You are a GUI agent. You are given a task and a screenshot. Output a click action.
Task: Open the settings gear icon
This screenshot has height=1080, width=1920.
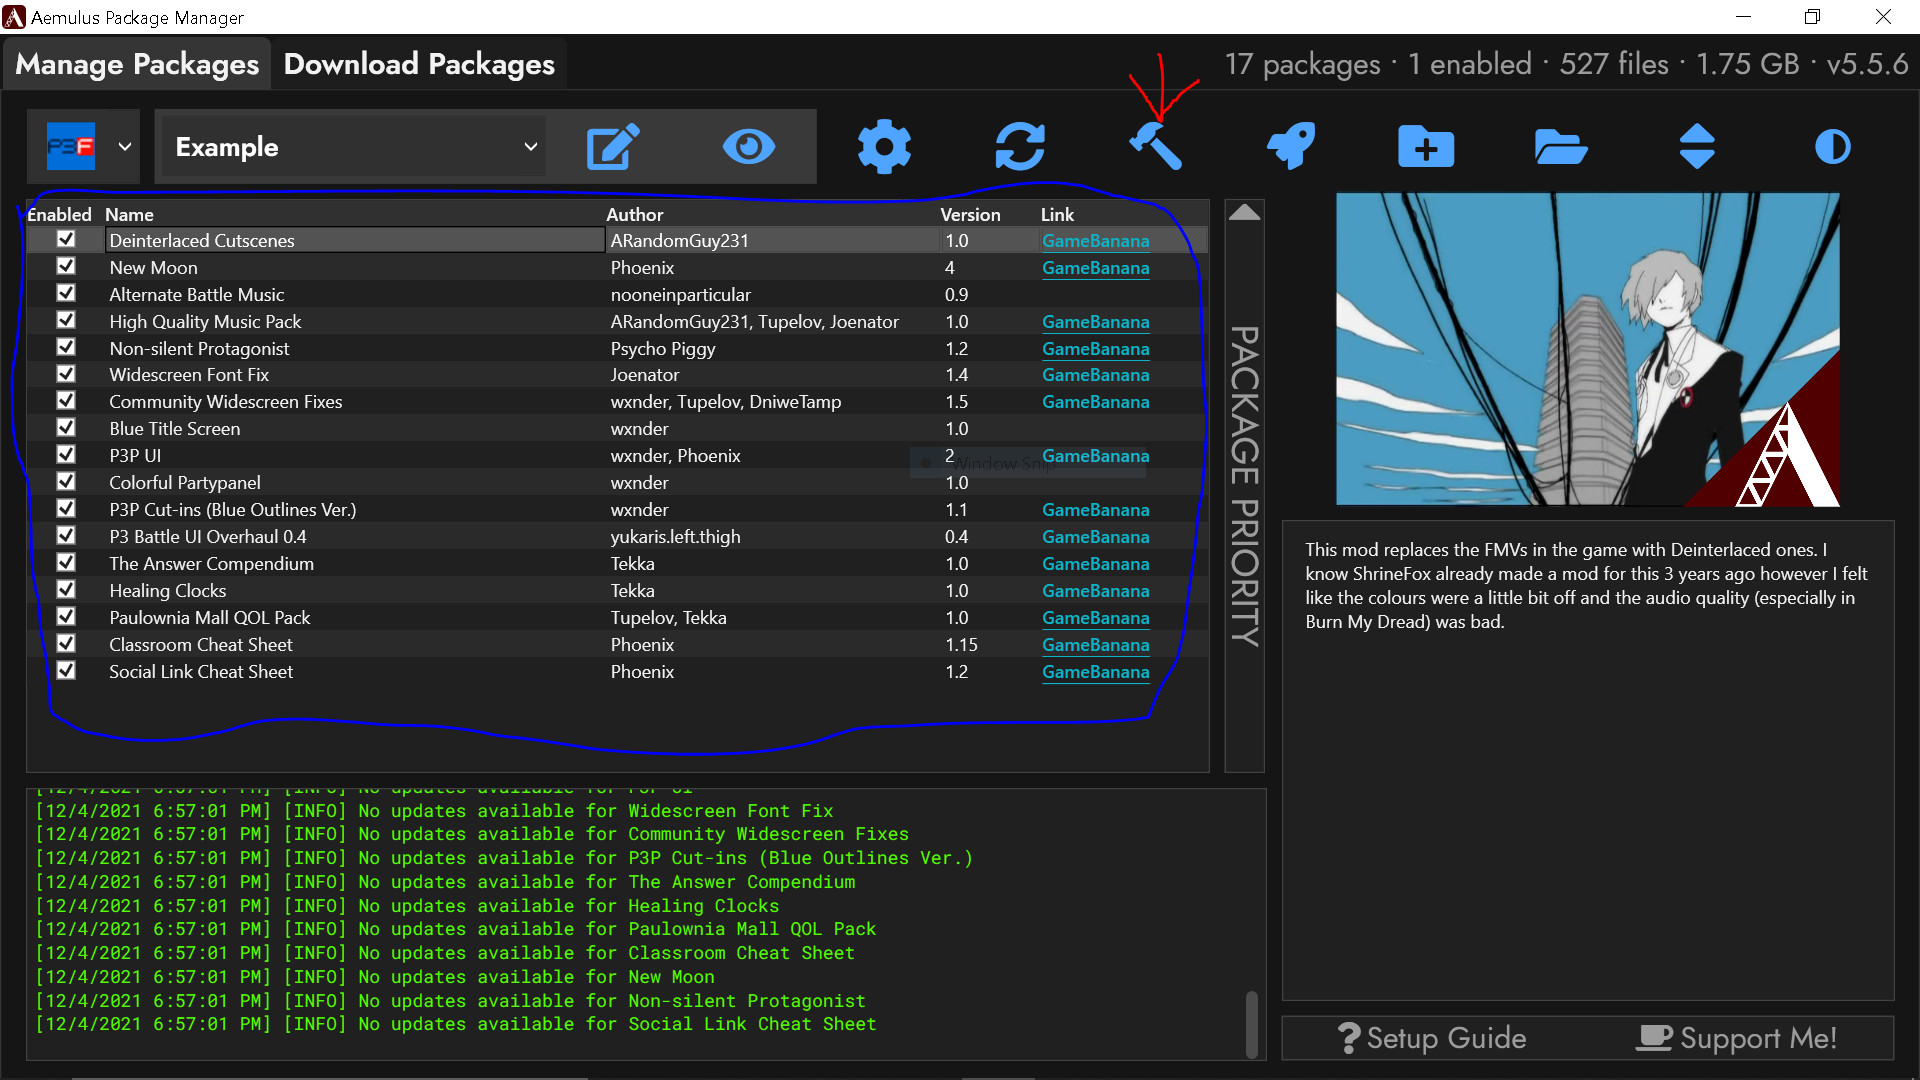coord(882,146)
